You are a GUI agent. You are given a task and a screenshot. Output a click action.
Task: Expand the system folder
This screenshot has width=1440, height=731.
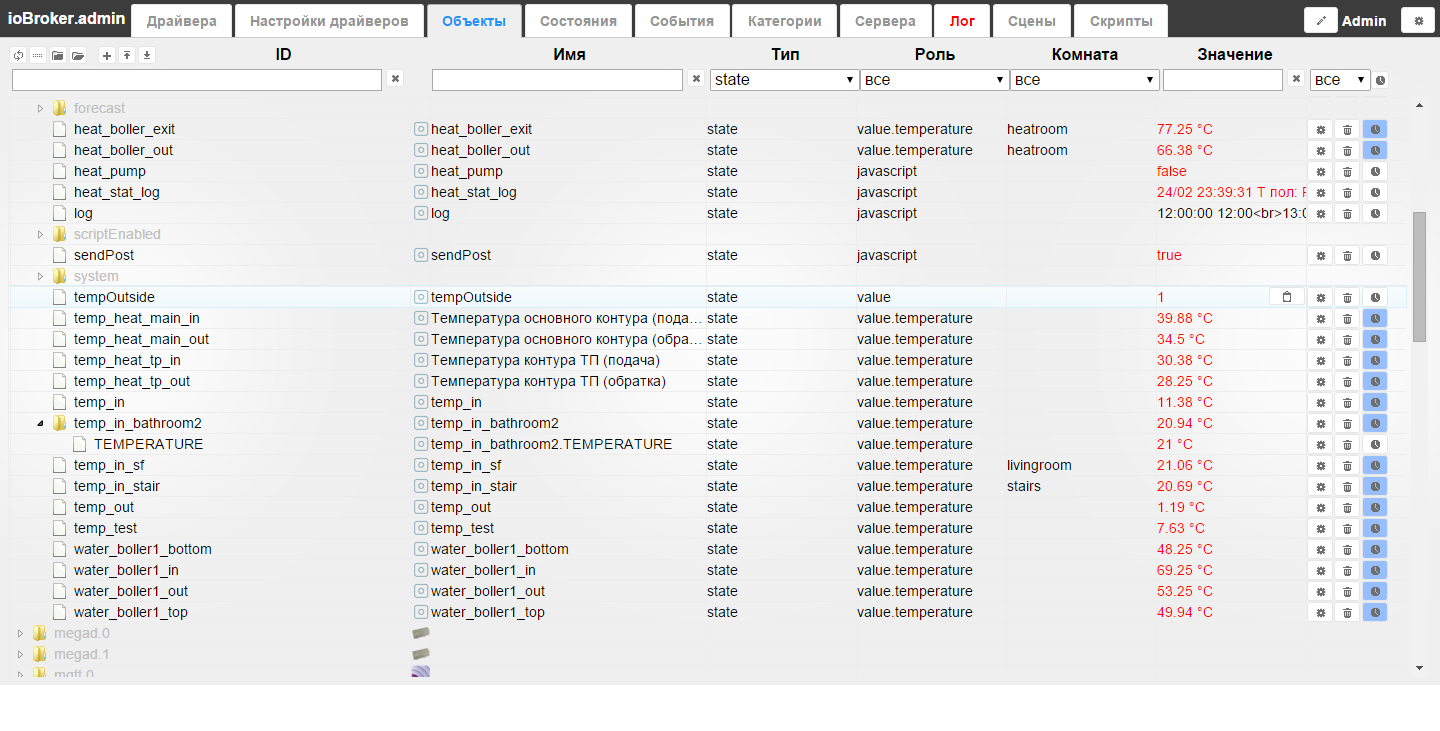[x=41, y=276]
